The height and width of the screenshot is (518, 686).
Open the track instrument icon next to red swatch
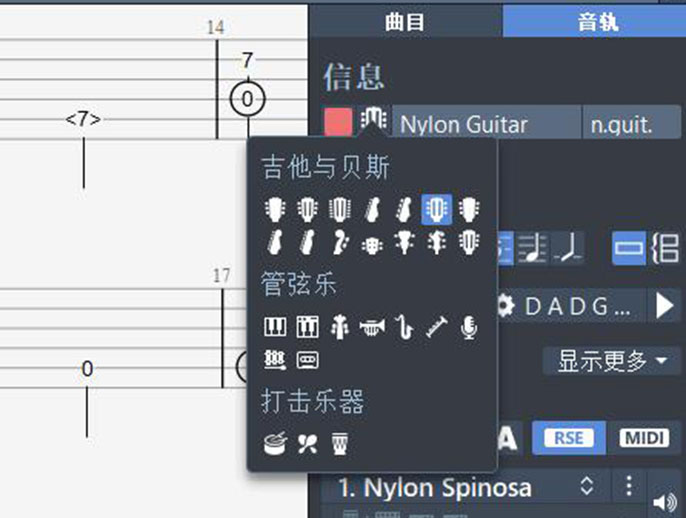(373, 121)
